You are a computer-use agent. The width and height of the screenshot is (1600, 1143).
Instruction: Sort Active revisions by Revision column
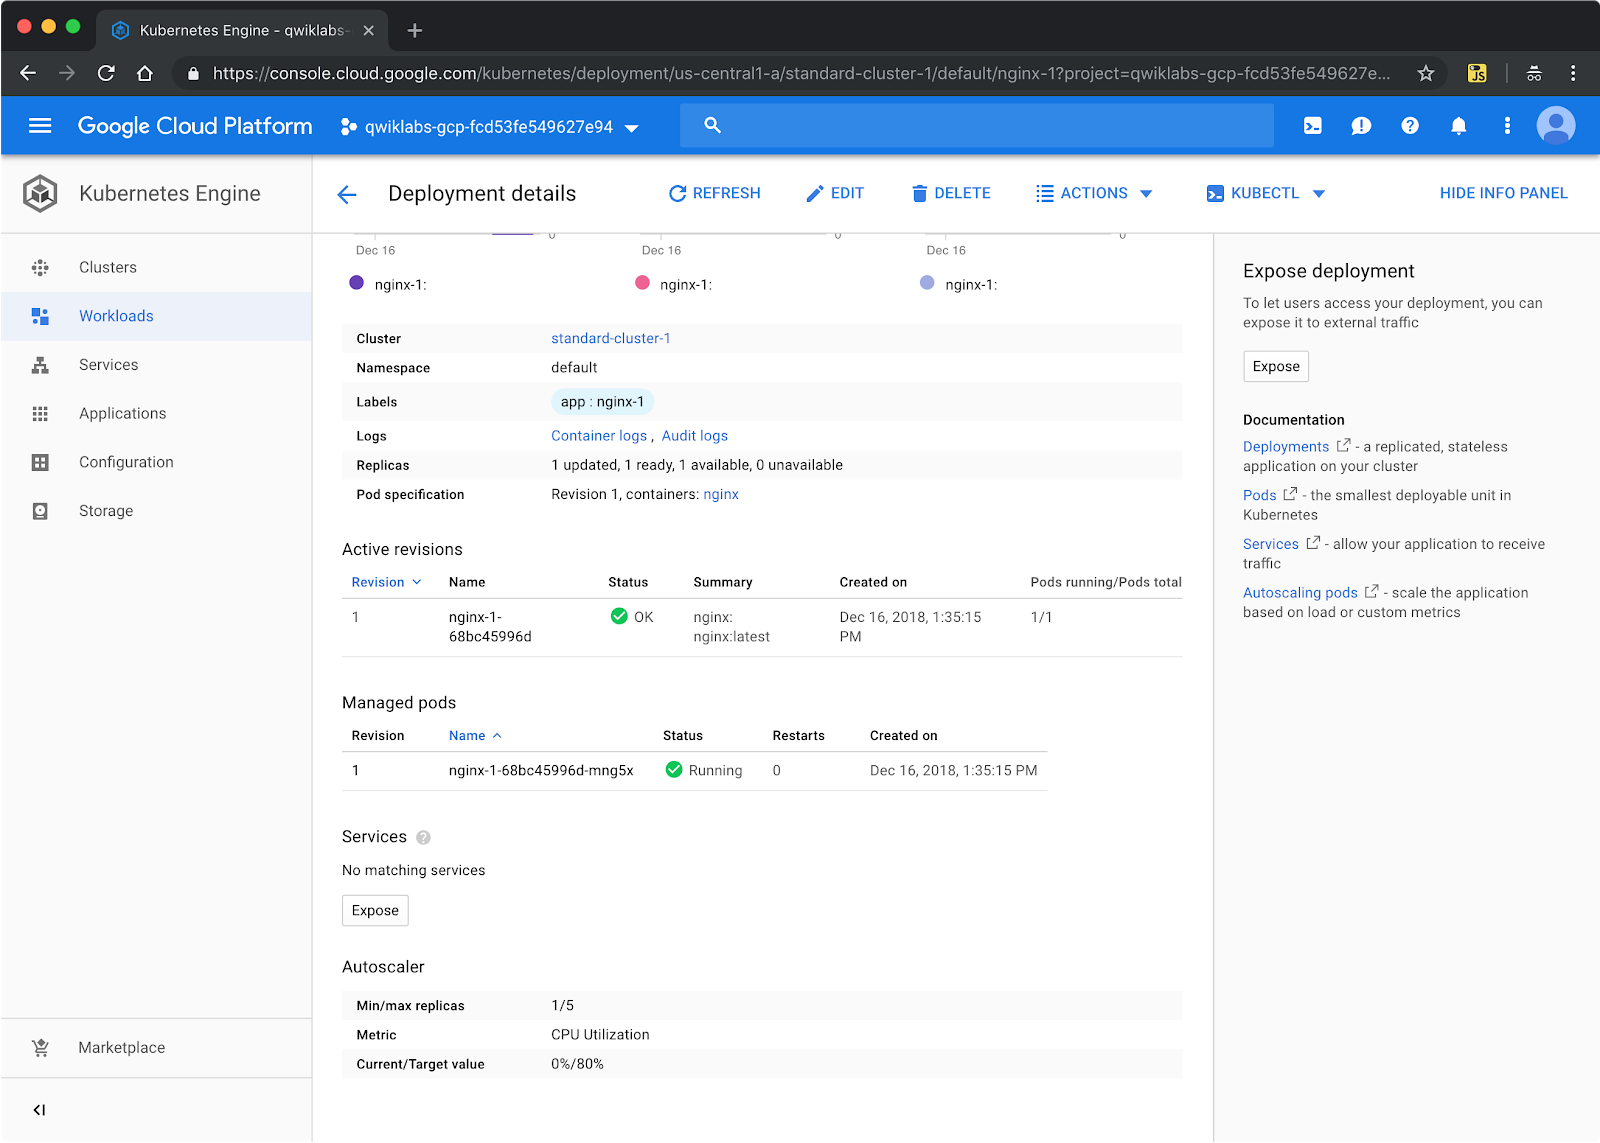[x=386, y=582]
